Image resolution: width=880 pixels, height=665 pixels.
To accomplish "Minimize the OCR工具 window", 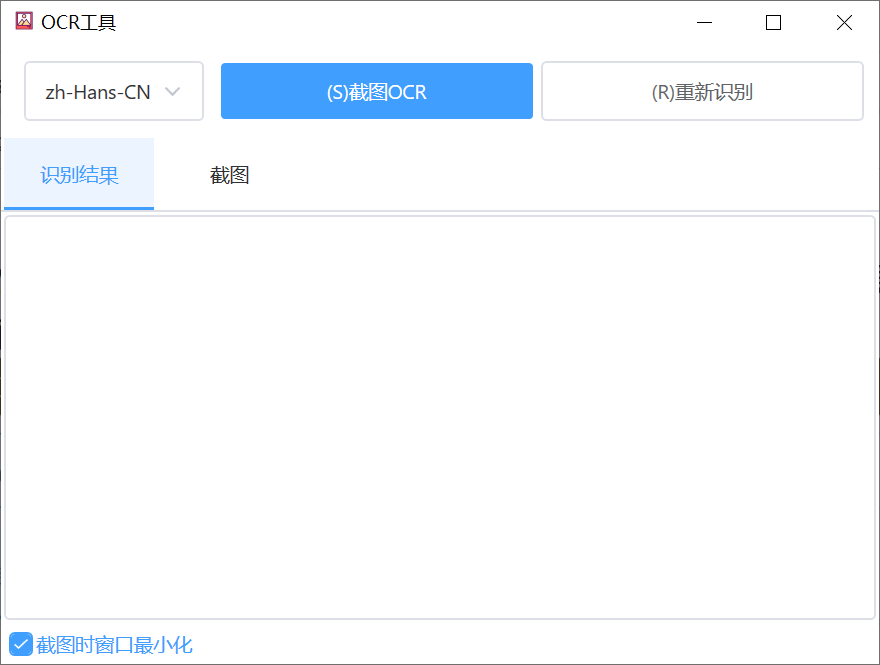I will [x=704, y=22].
